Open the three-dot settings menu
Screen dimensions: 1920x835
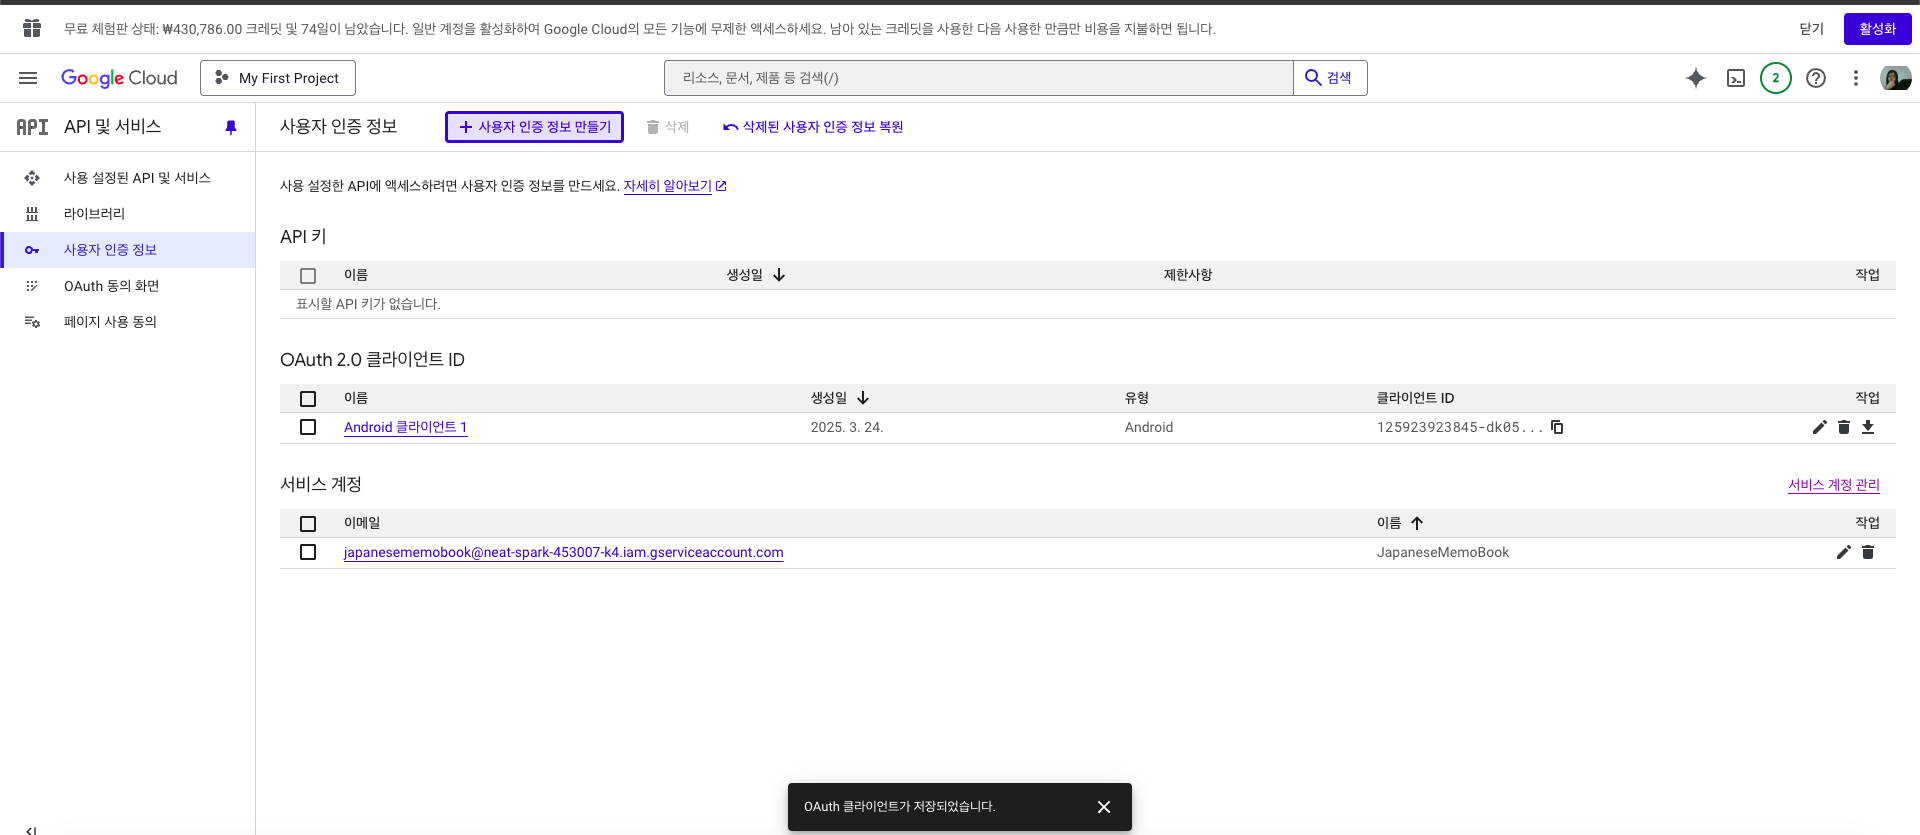[1856, 78]
